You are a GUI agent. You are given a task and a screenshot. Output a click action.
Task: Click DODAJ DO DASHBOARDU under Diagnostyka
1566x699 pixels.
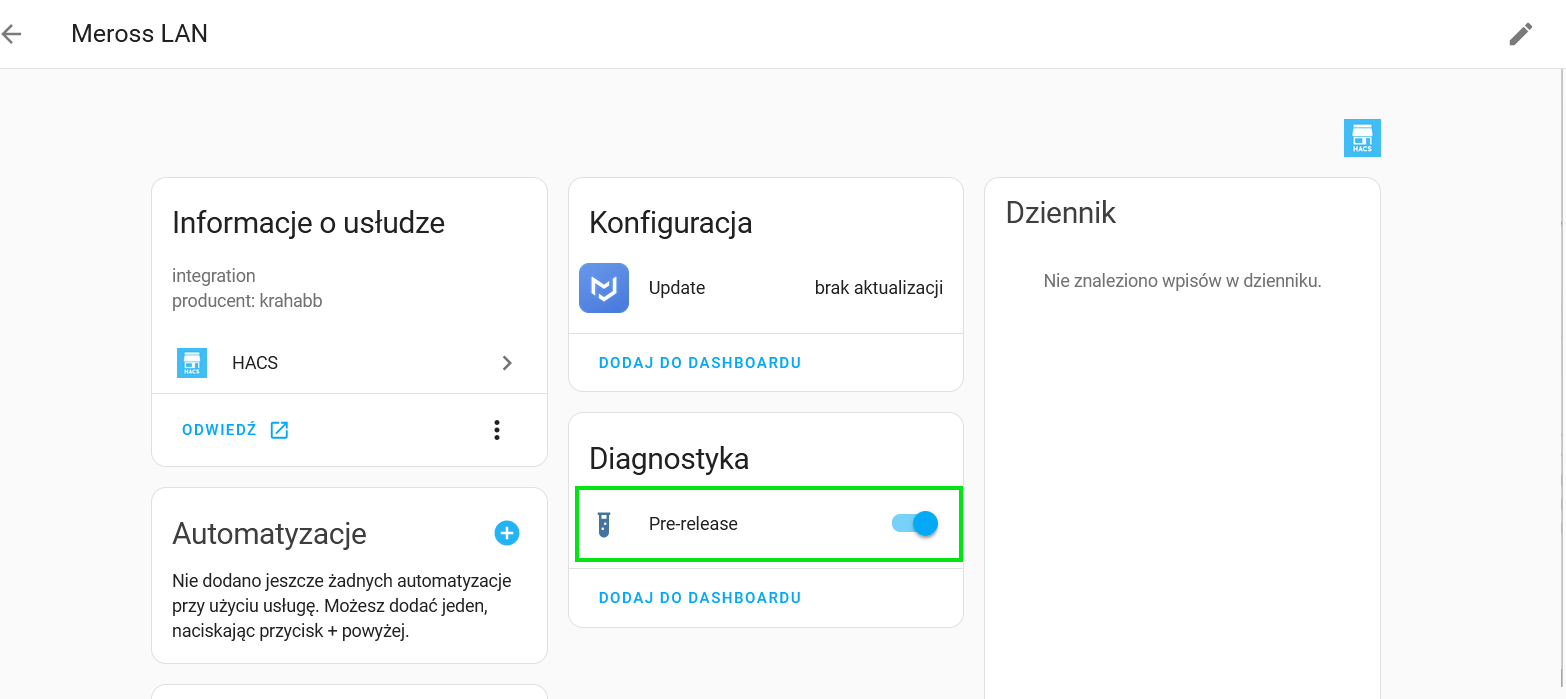(700, 598)
